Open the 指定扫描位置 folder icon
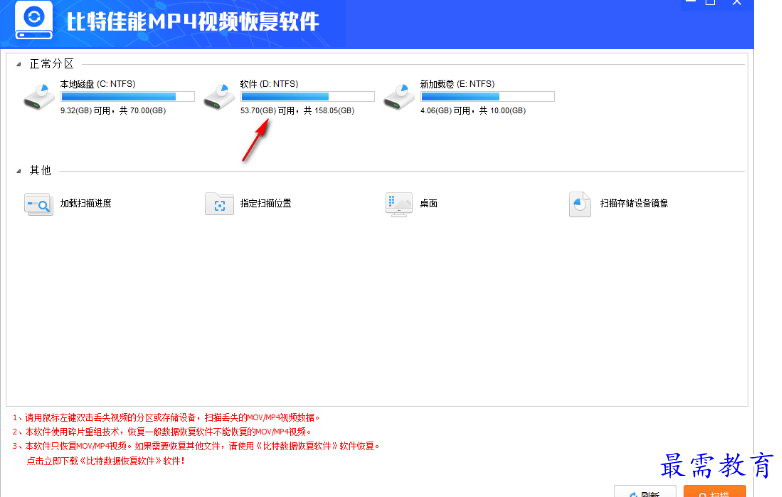The image size is (782, 497). (x=219, y=204)
